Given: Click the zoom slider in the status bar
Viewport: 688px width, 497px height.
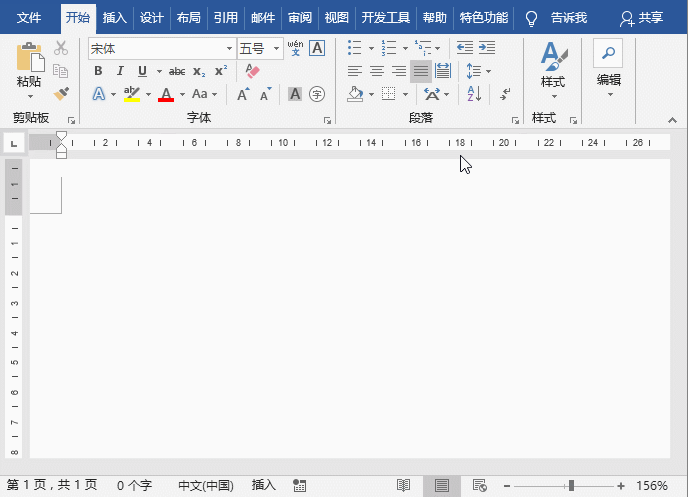Looking at the screenshot, I should [x=570, y=485].
